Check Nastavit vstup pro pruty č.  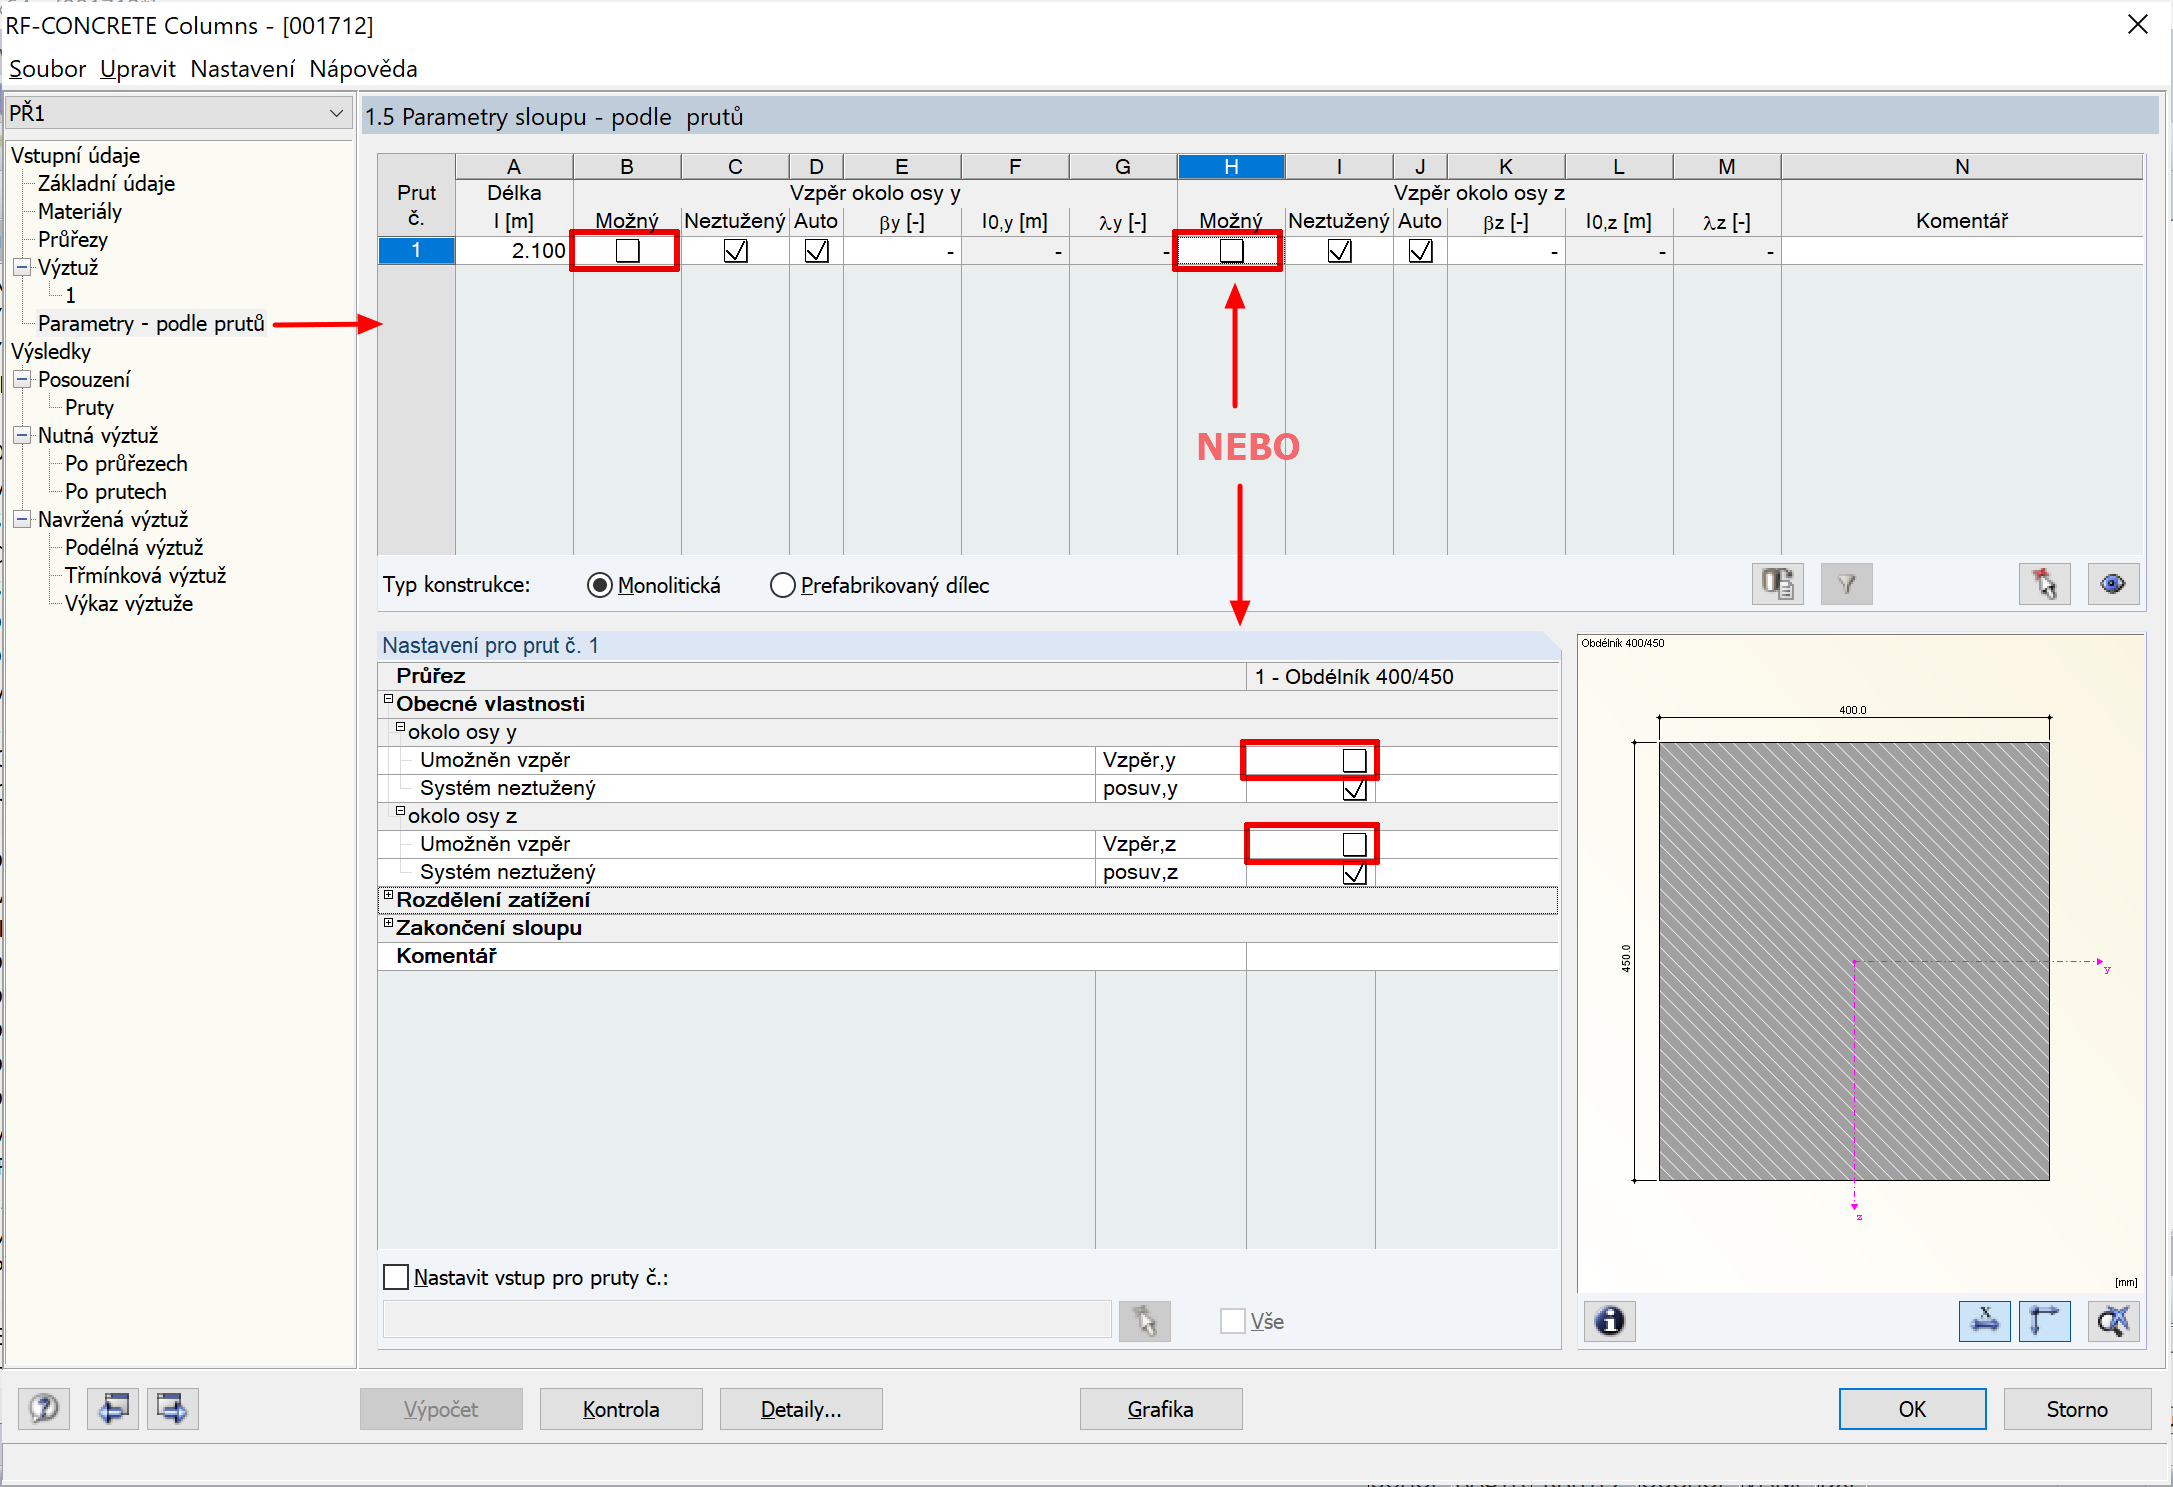396,1277
